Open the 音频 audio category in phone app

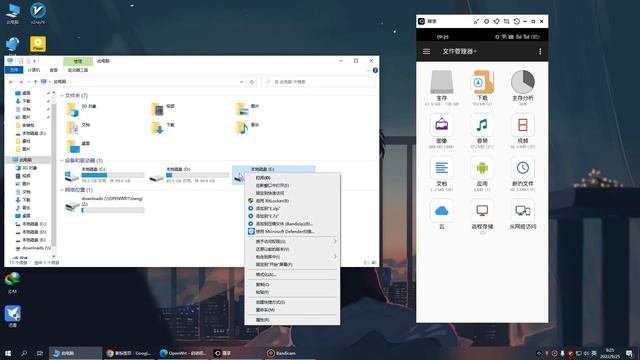coord(482,125)
